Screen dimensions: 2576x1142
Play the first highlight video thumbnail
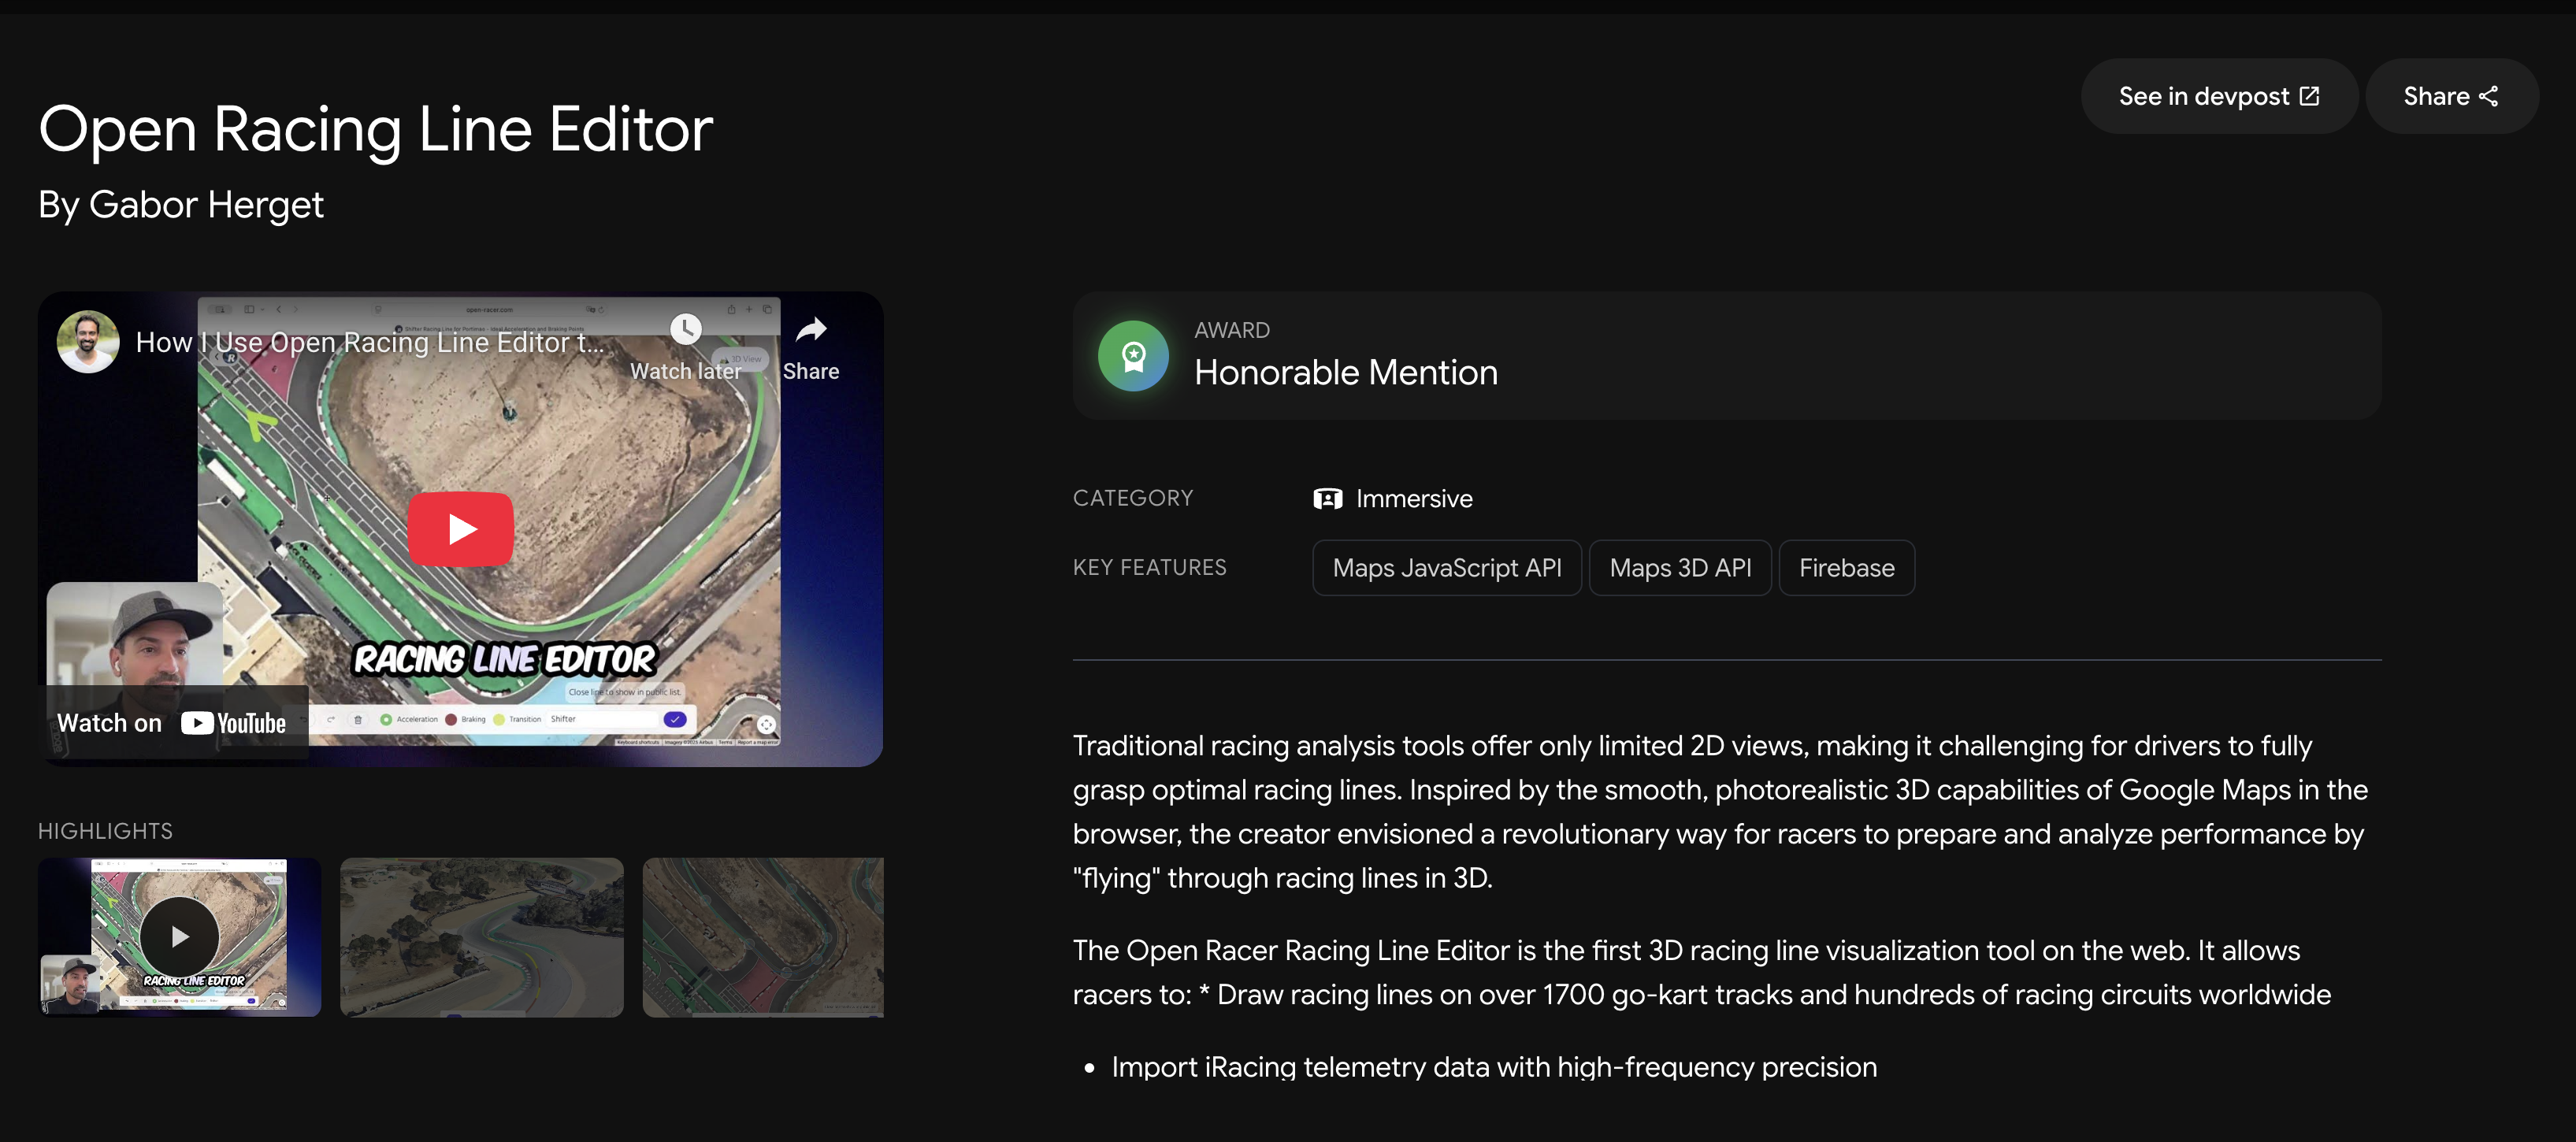(x=179, y=937)
